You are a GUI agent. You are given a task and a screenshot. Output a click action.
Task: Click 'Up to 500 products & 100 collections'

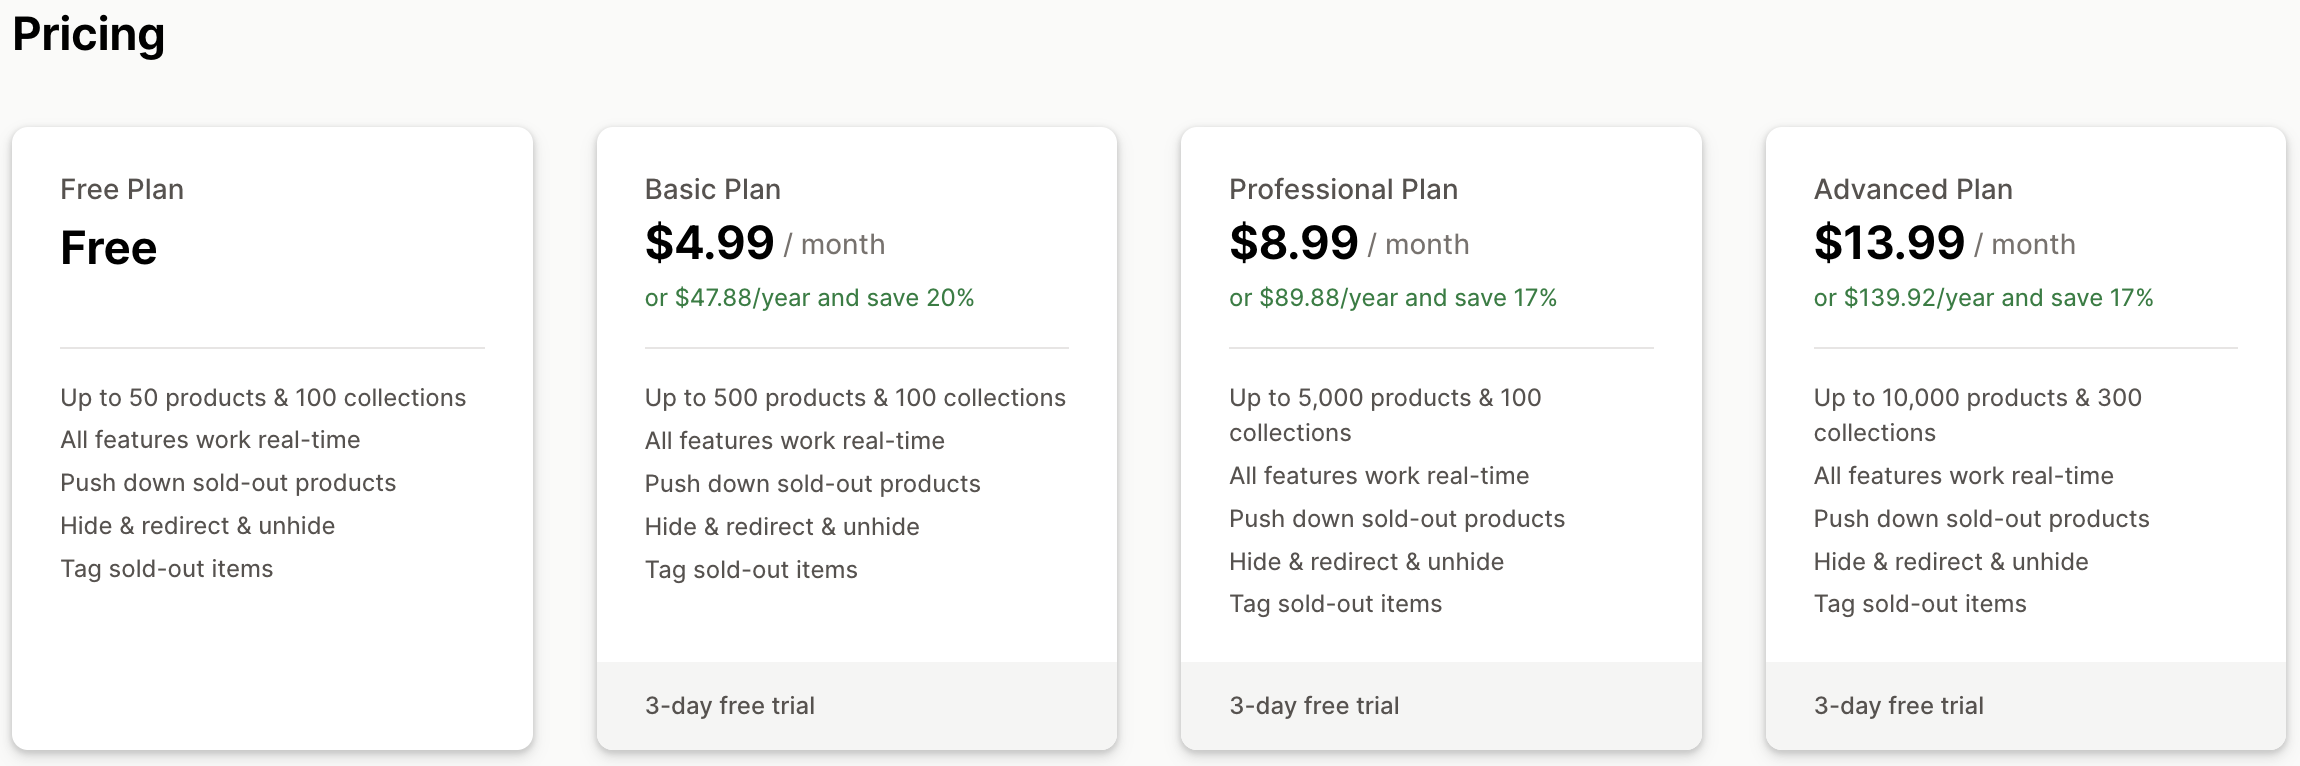click(x=855, y=398)
